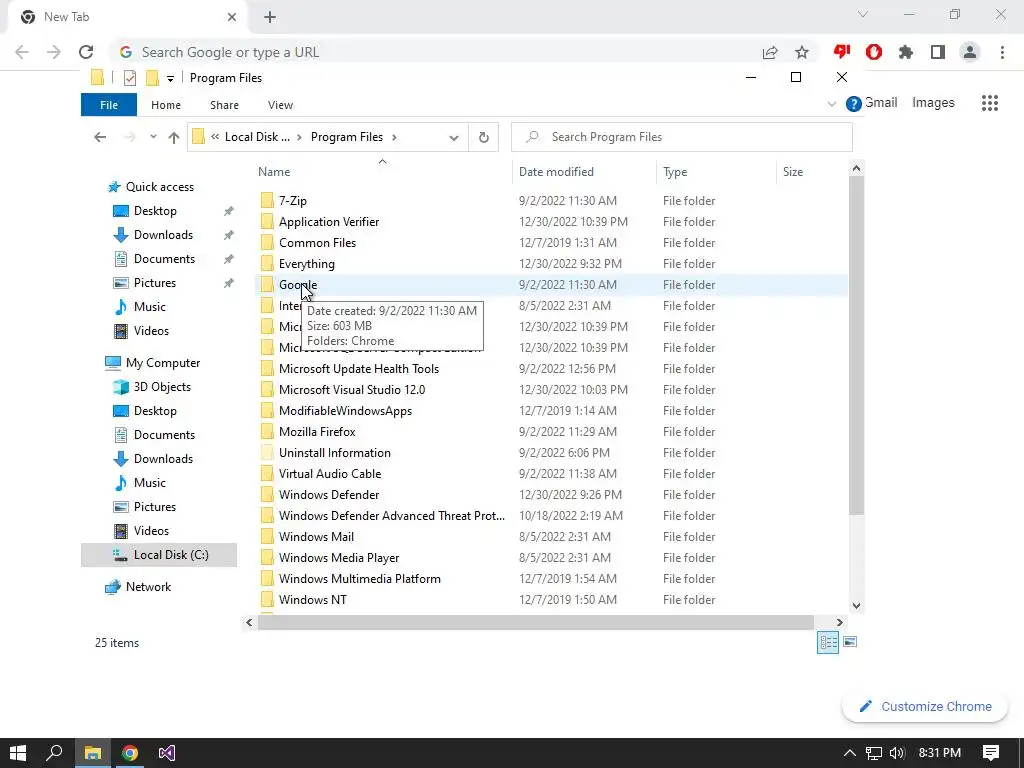Open the notification center icon
Image resolution: width=1024 pixels, height=768 pixels.
coord(991,753)
